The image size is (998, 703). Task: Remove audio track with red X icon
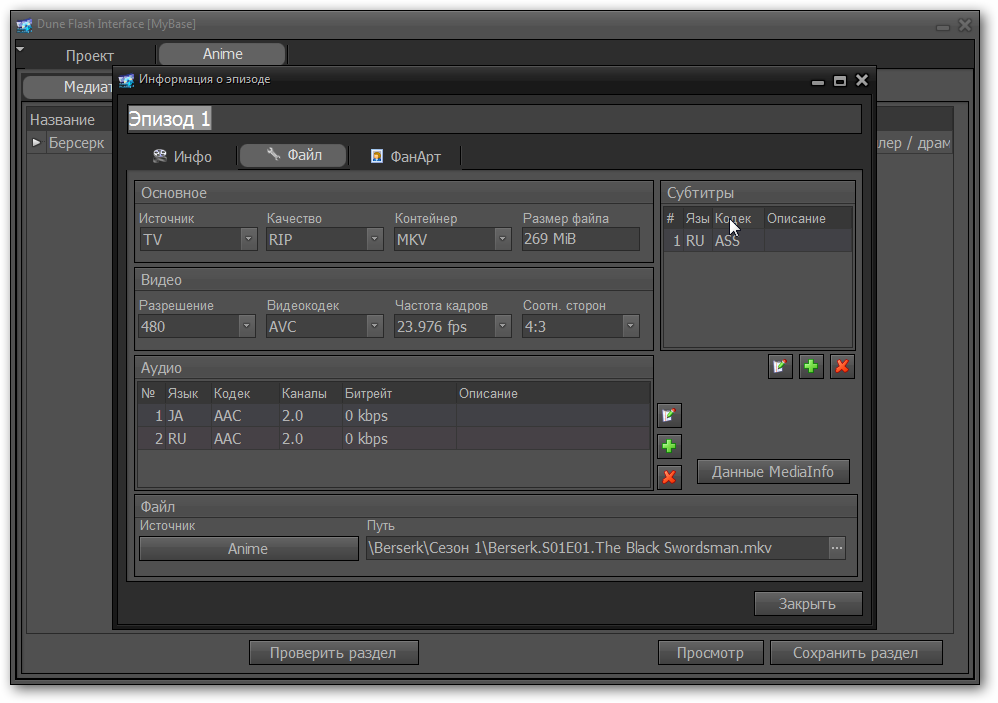[669, 477]
